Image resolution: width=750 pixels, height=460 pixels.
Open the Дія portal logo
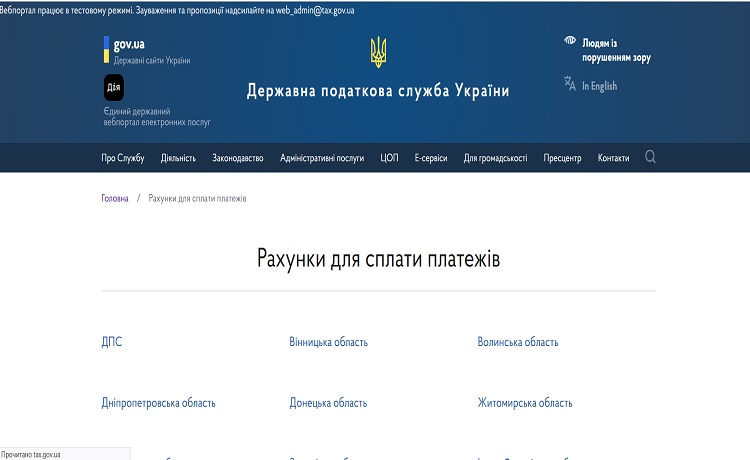pos(113,87)
